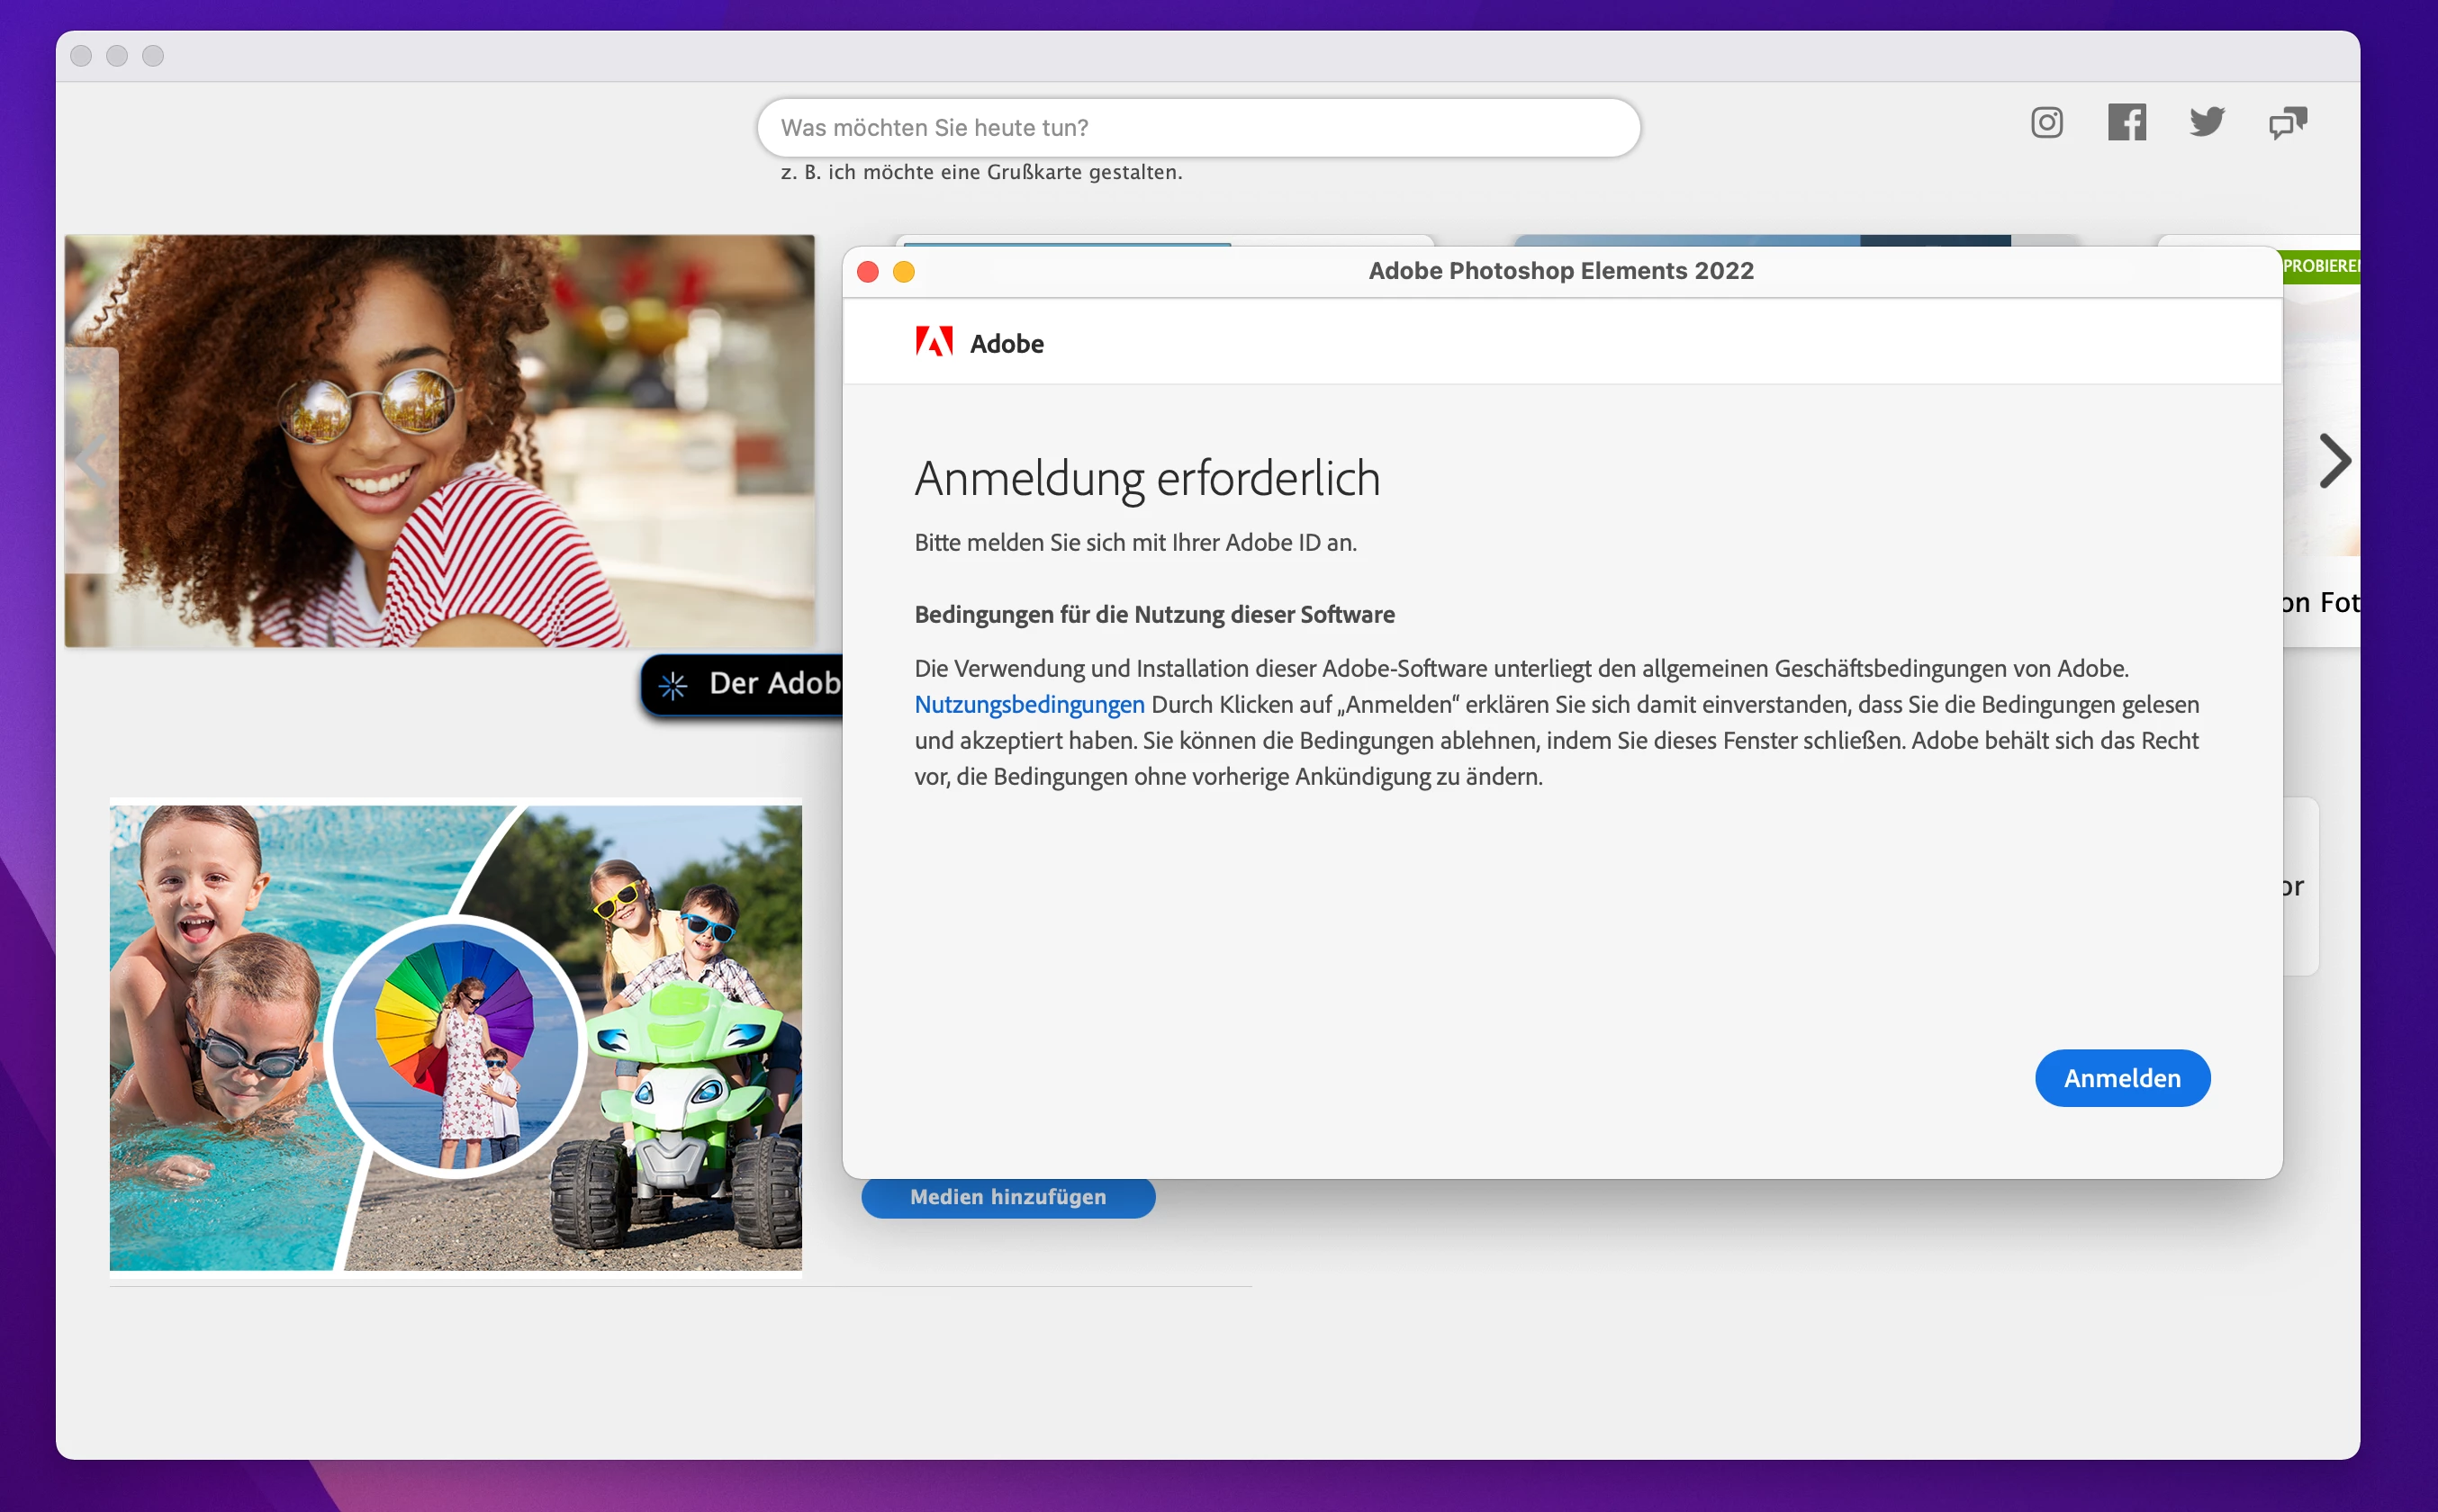Close the sign-in dialog with red button
The width and height of the screenshot is (2438, 1512).
click(x=868, y=272)
